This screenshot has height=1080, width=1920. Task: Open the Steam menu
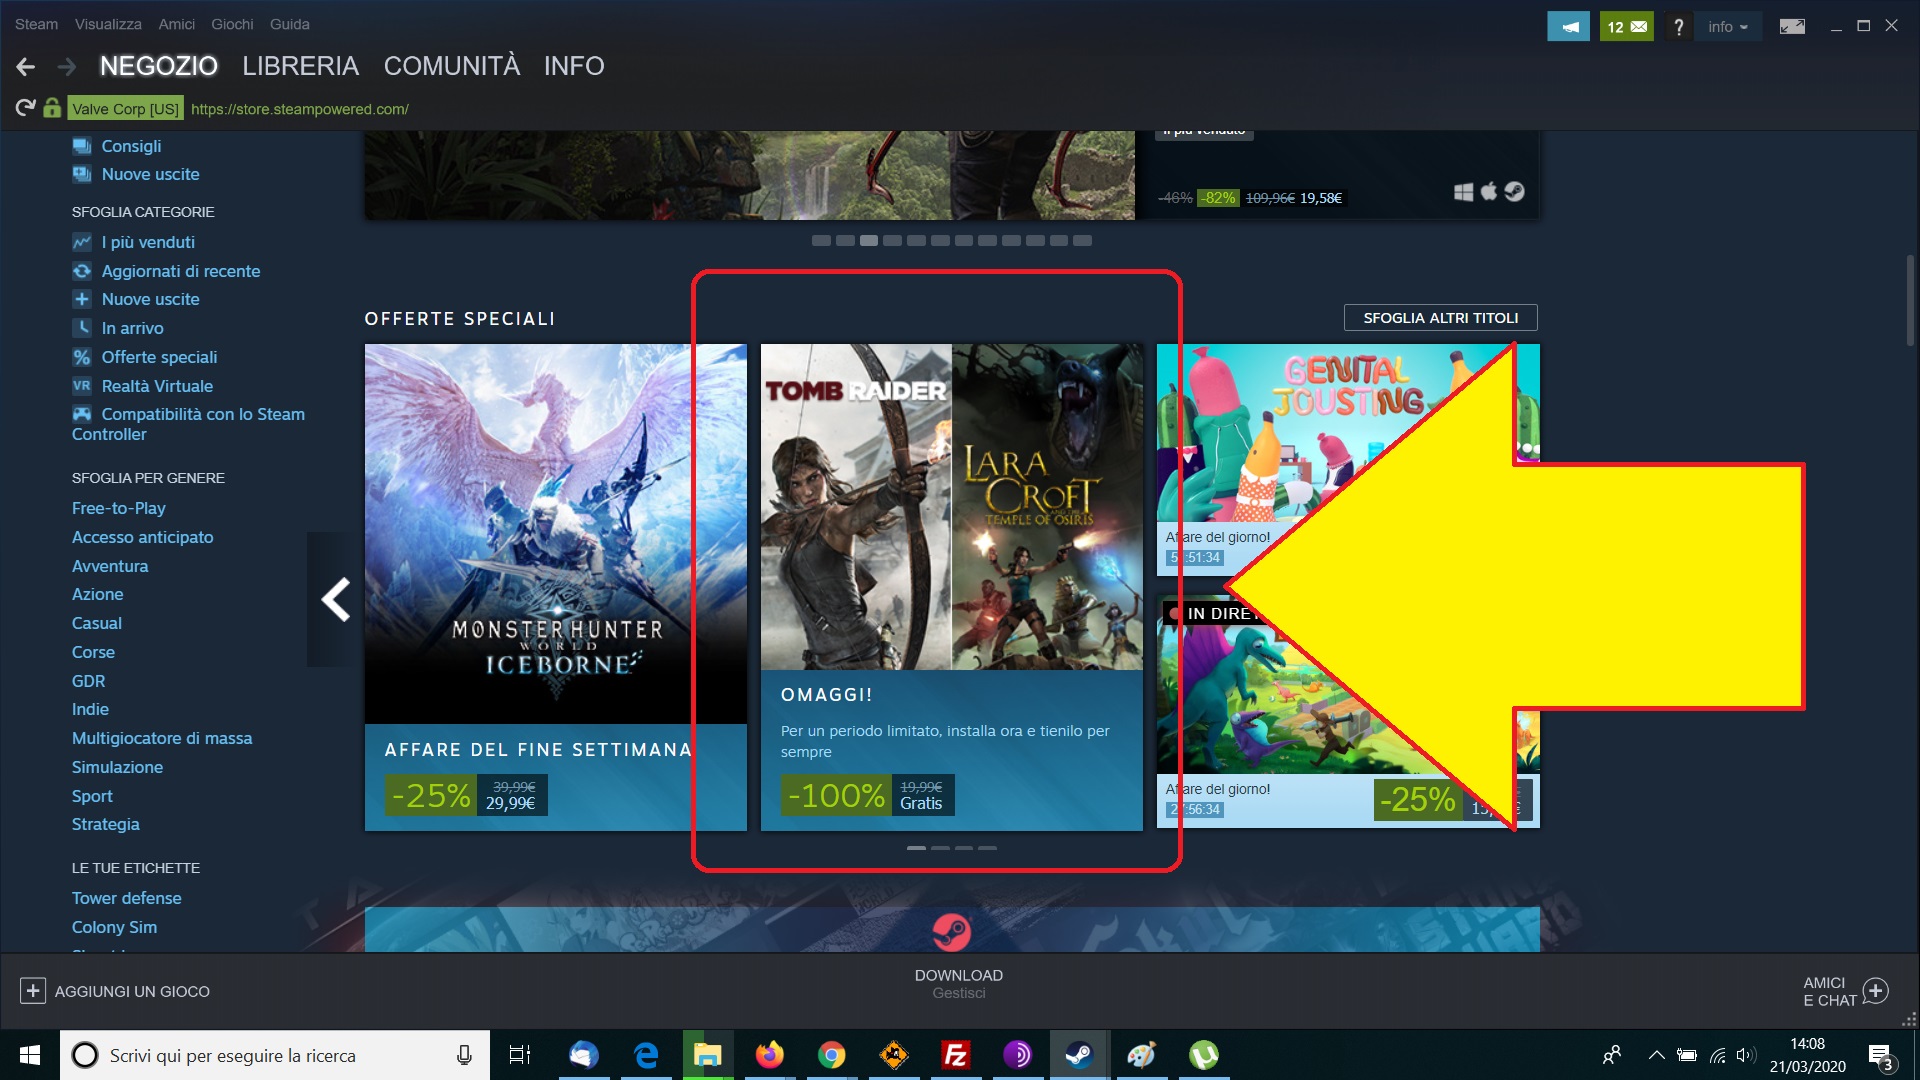pos(37,24)
